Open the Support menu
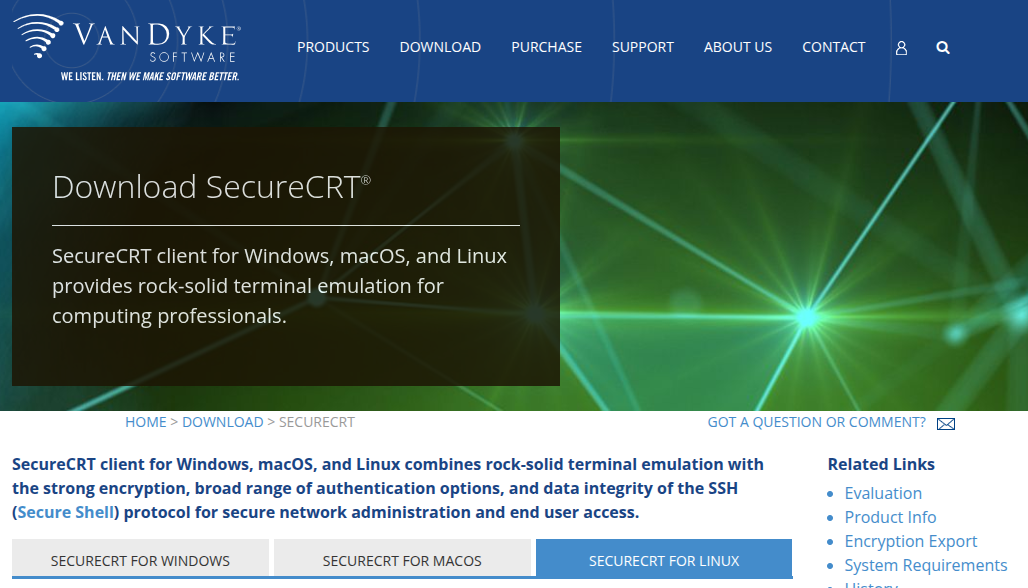The image size is (1028, 588). coord(643,47)
